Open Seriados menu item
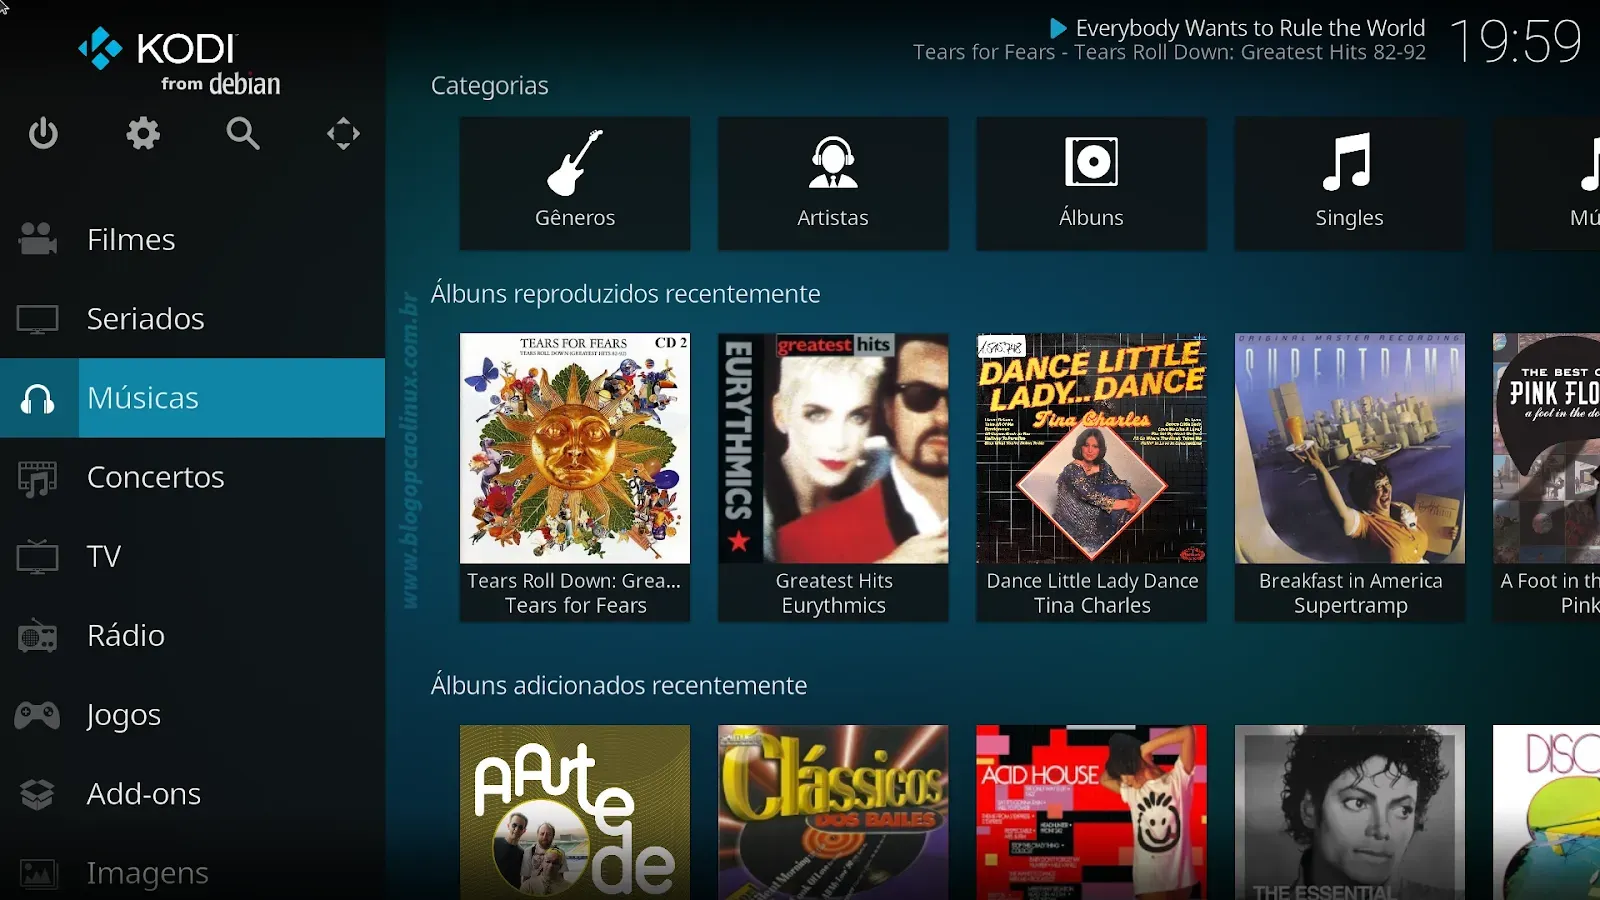The height and width of the screenshot is (900, 1600). (x=192, y=318)
